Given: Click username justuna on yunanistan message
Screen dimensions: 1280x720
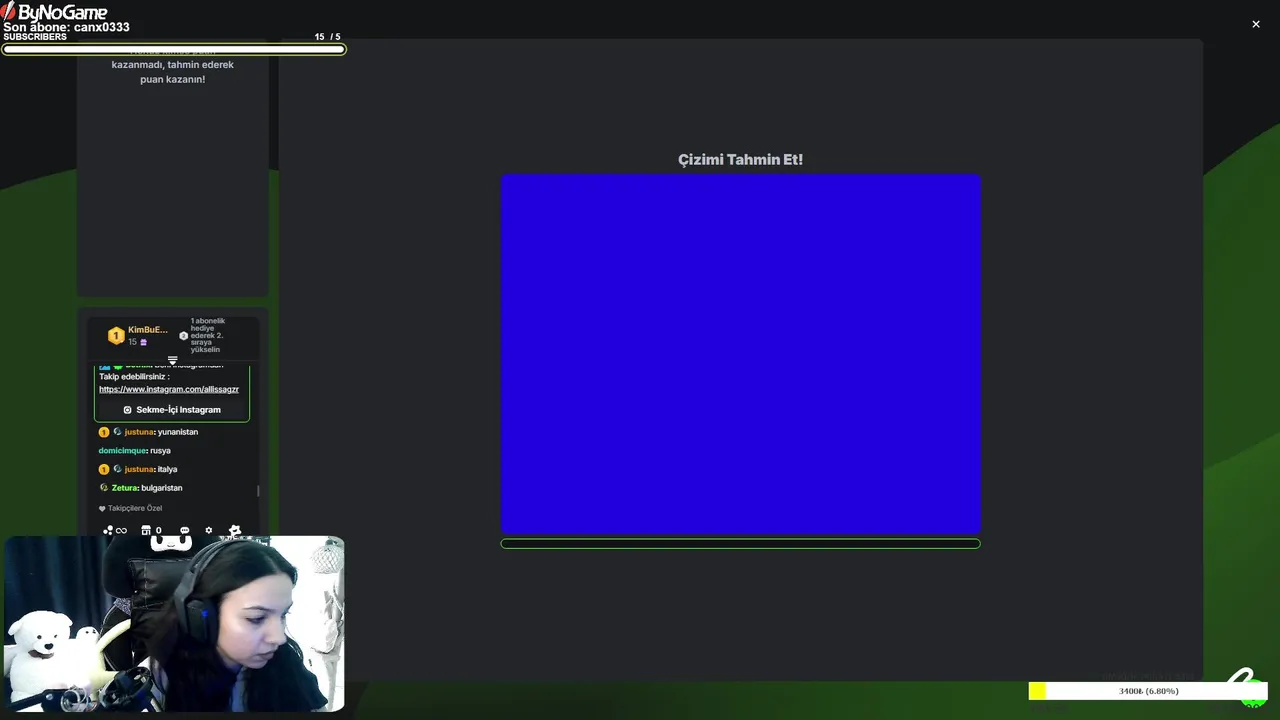Looking at the screenshot, I should (139, 432).
